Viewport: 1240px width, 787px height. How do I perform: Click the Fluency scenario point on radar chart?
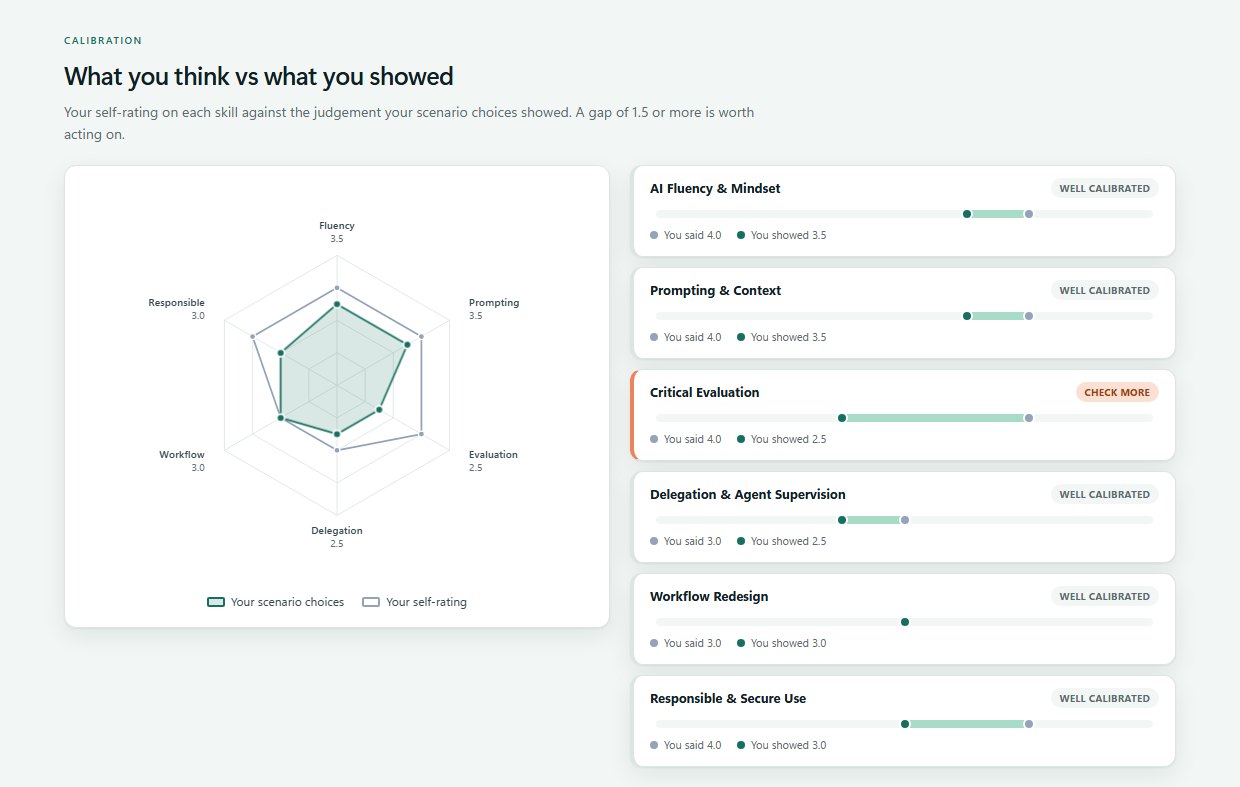point(337,304)
